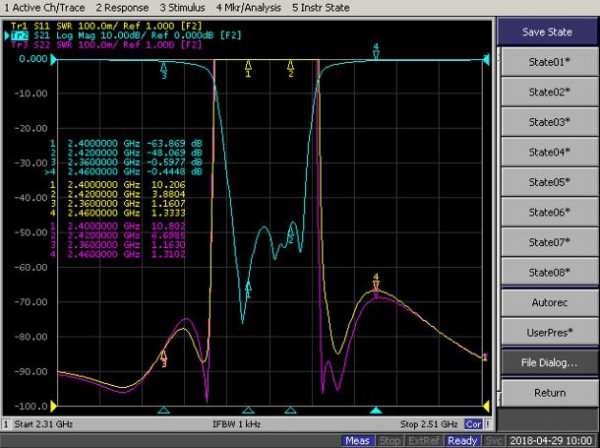This screenshot has width=600, height=448.
Task: Click yellow marker 4 readout 1.3333
Action: [168, 213]
